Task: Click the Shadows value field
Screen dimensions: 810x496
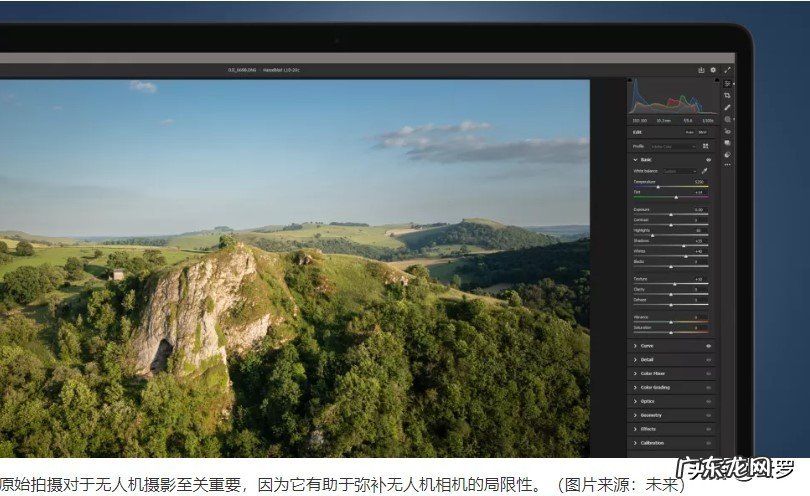Action: [x=699, y=241]
